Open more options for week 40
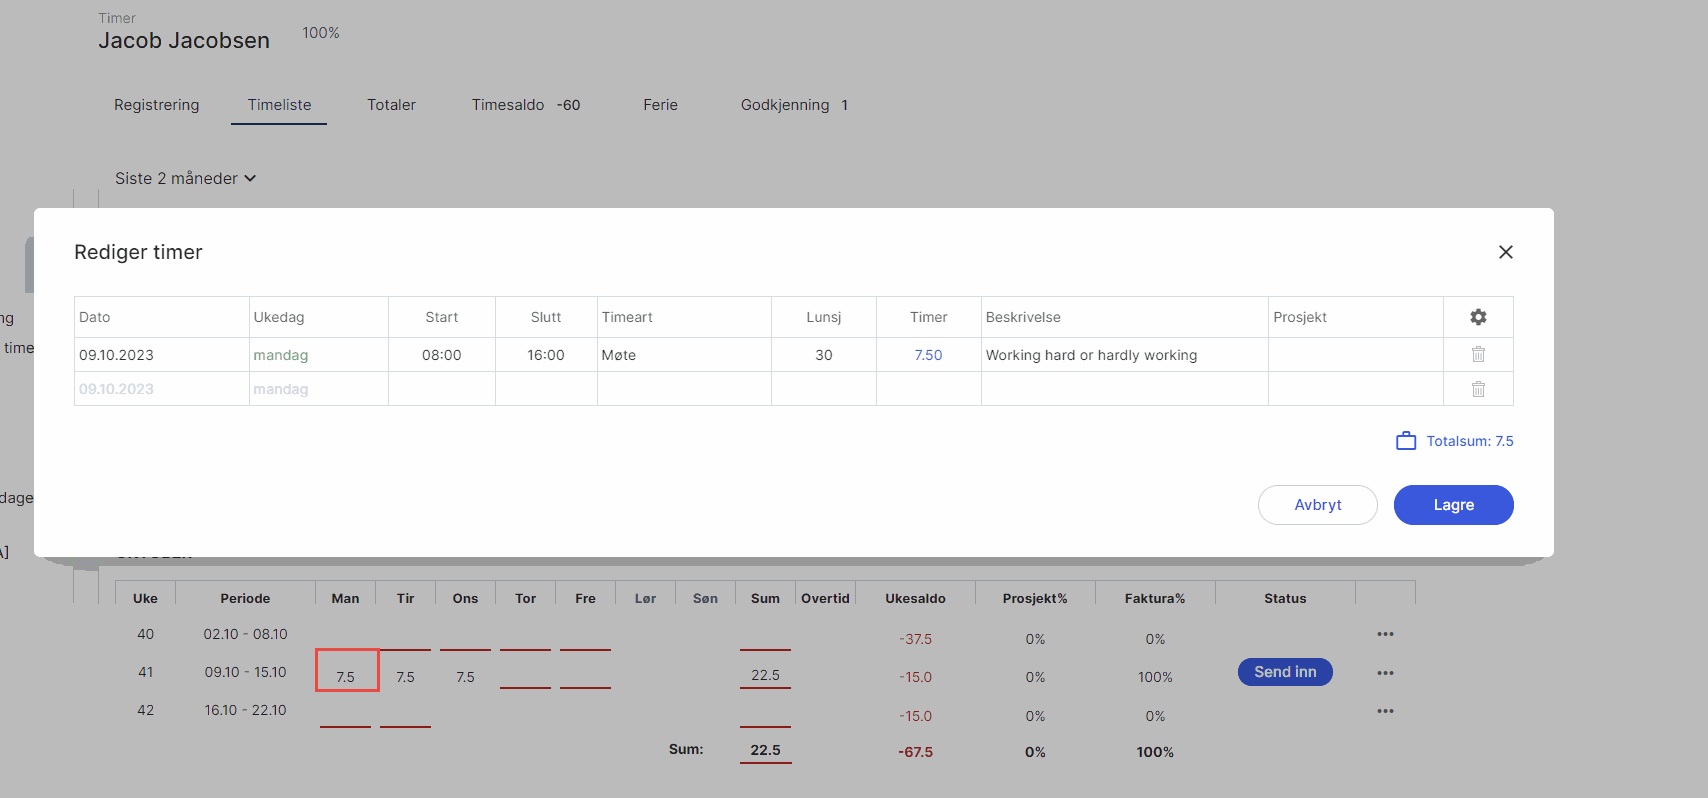Viewport: 1708px width, 798px height. [1385, 634]
